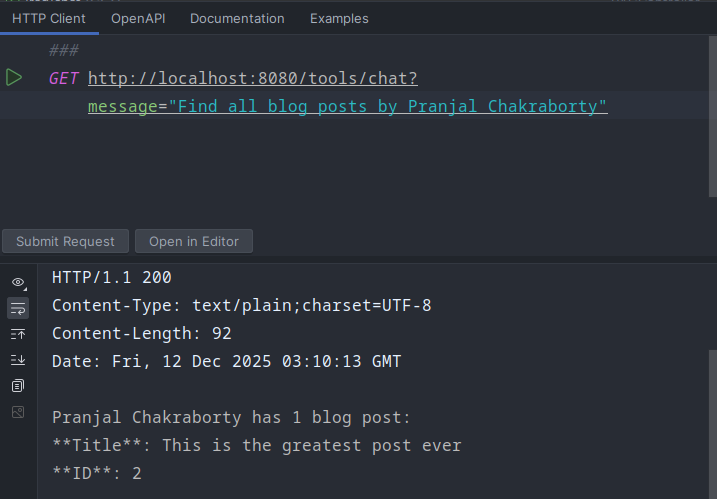Click the response pane vertical scrollbar
This screenshot has height=499, width=717.
pos(711,420)
